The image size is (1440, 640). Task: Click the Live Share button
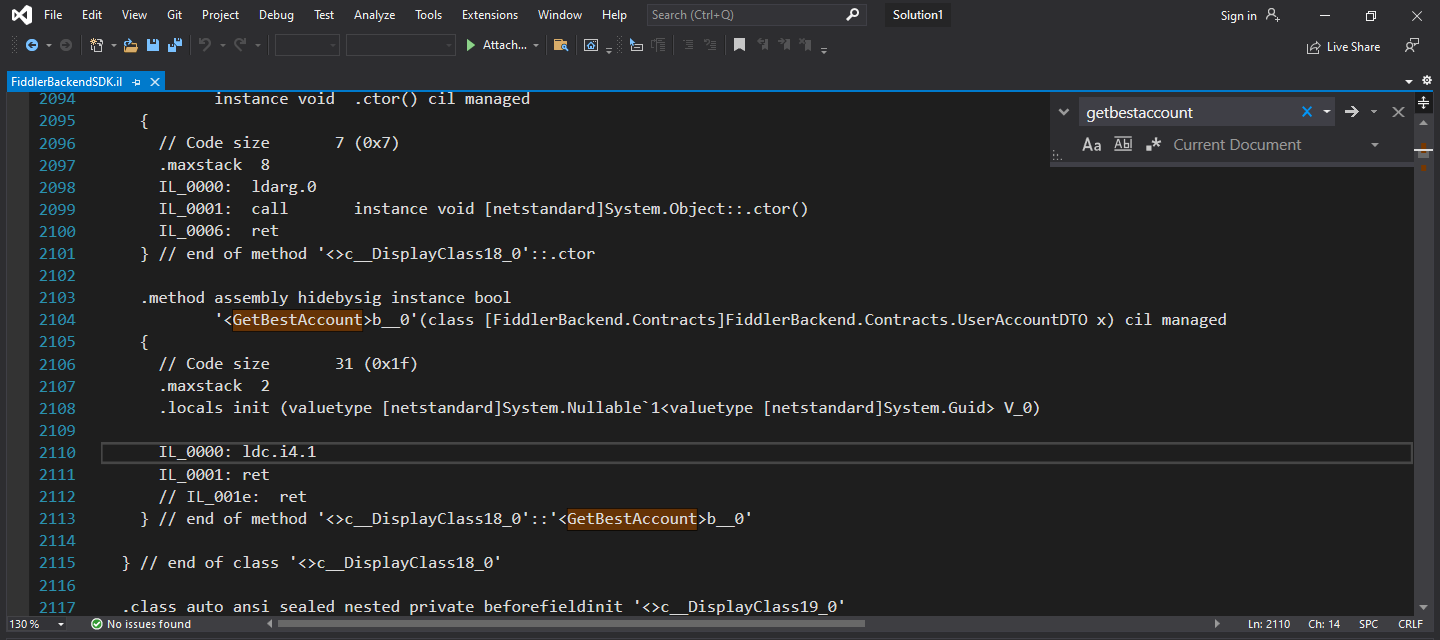[x=1343, y=47]
